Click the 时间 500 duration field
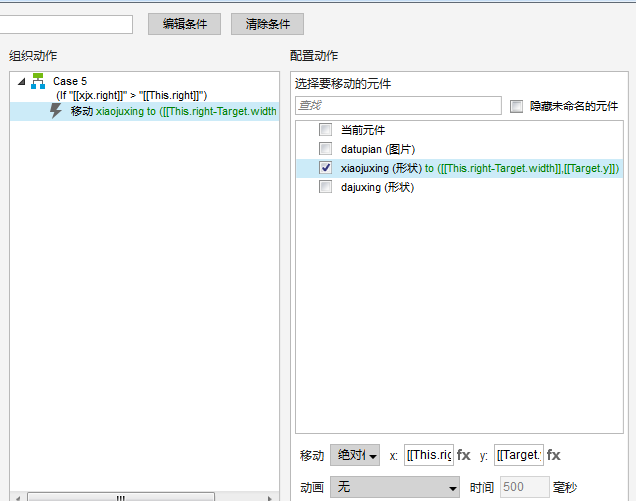 tap(525, 487)
